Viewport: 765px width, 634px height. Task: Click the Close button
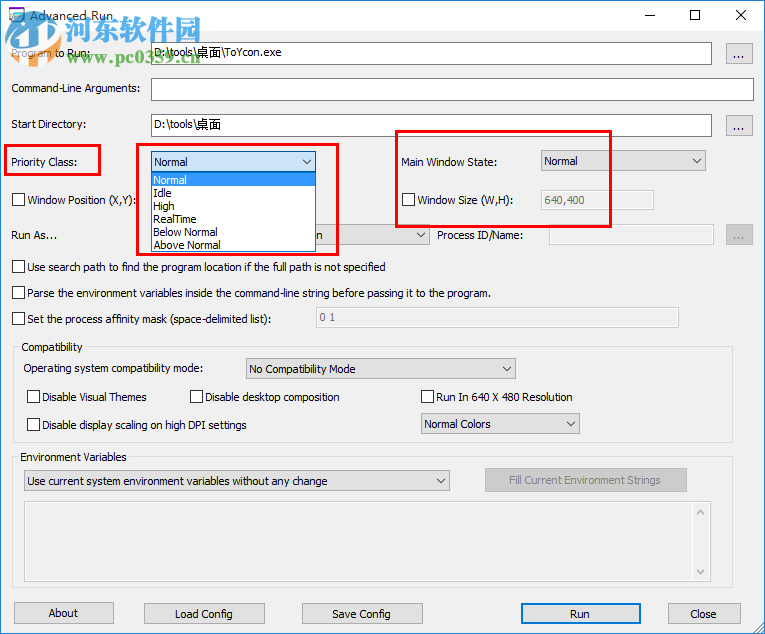click(704, 614)
